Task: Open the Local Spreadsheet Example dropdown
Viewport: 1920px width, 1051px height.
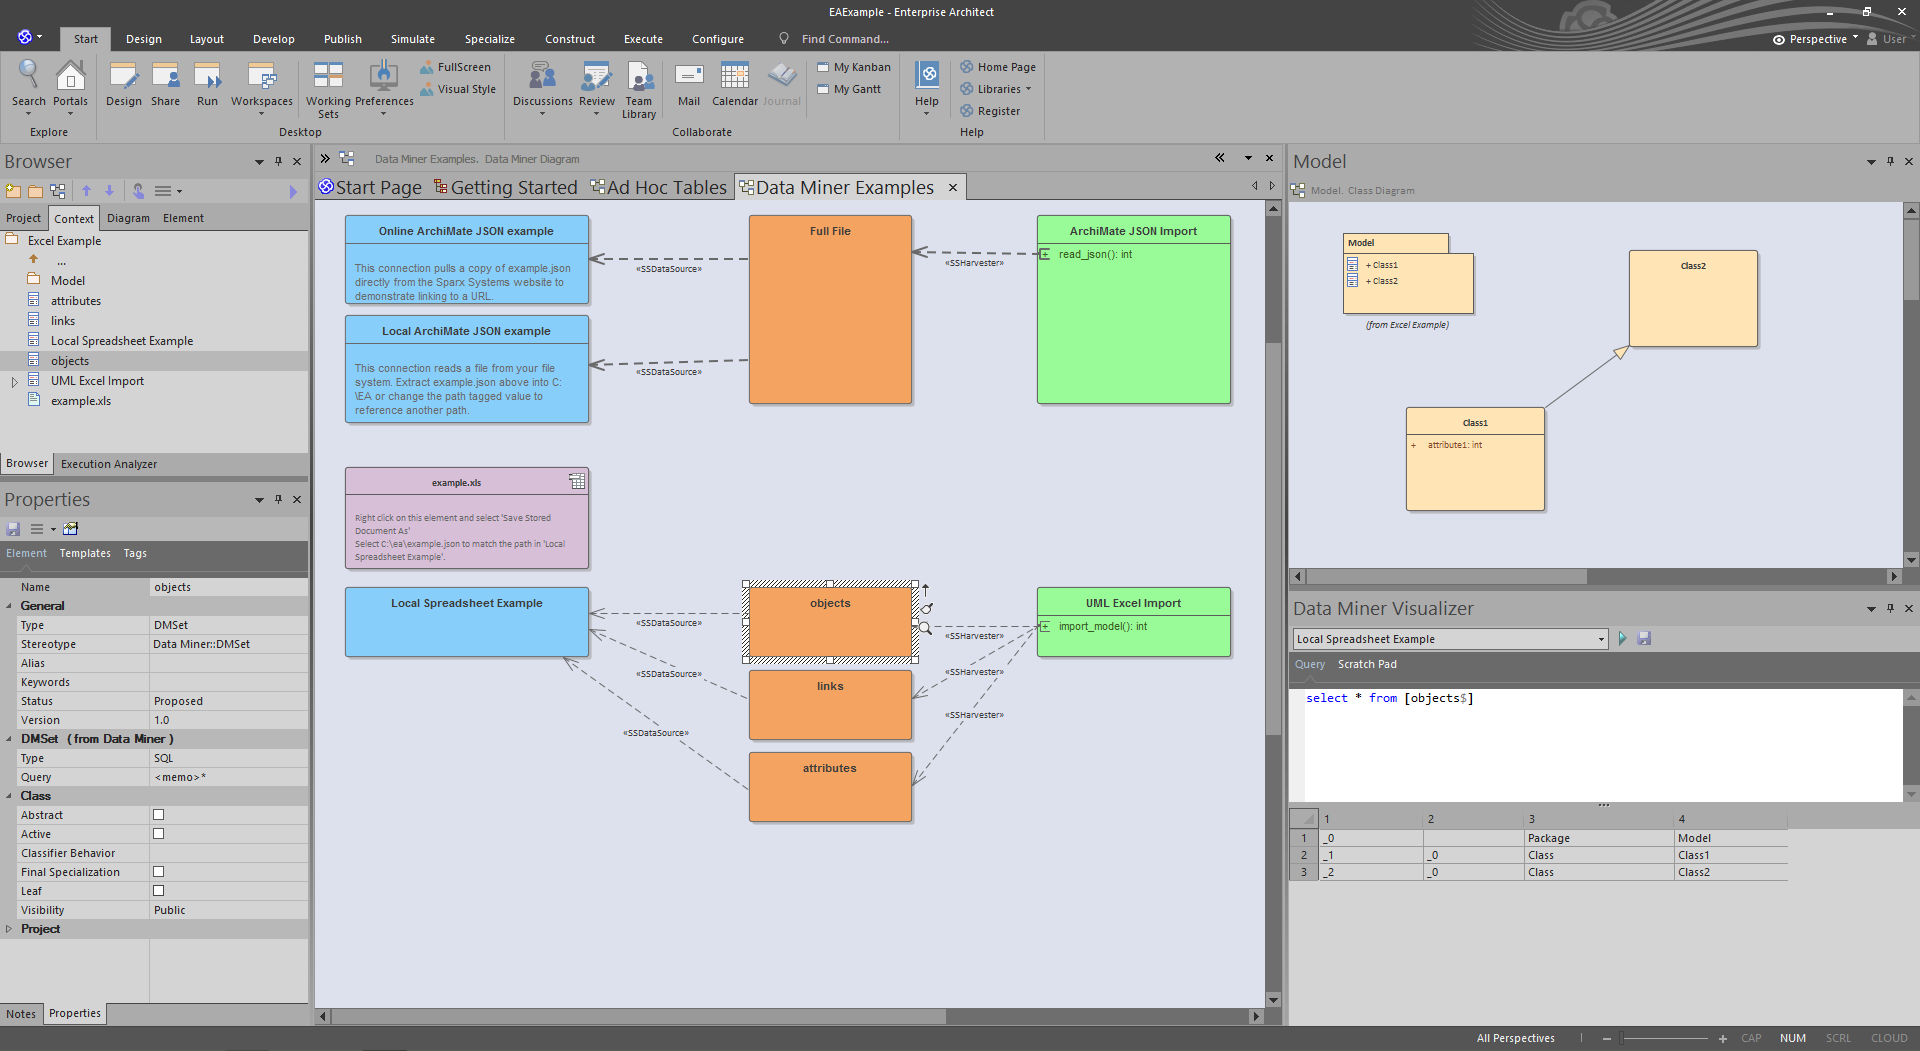Action: pyautogui.click(x=1600, y=639)
